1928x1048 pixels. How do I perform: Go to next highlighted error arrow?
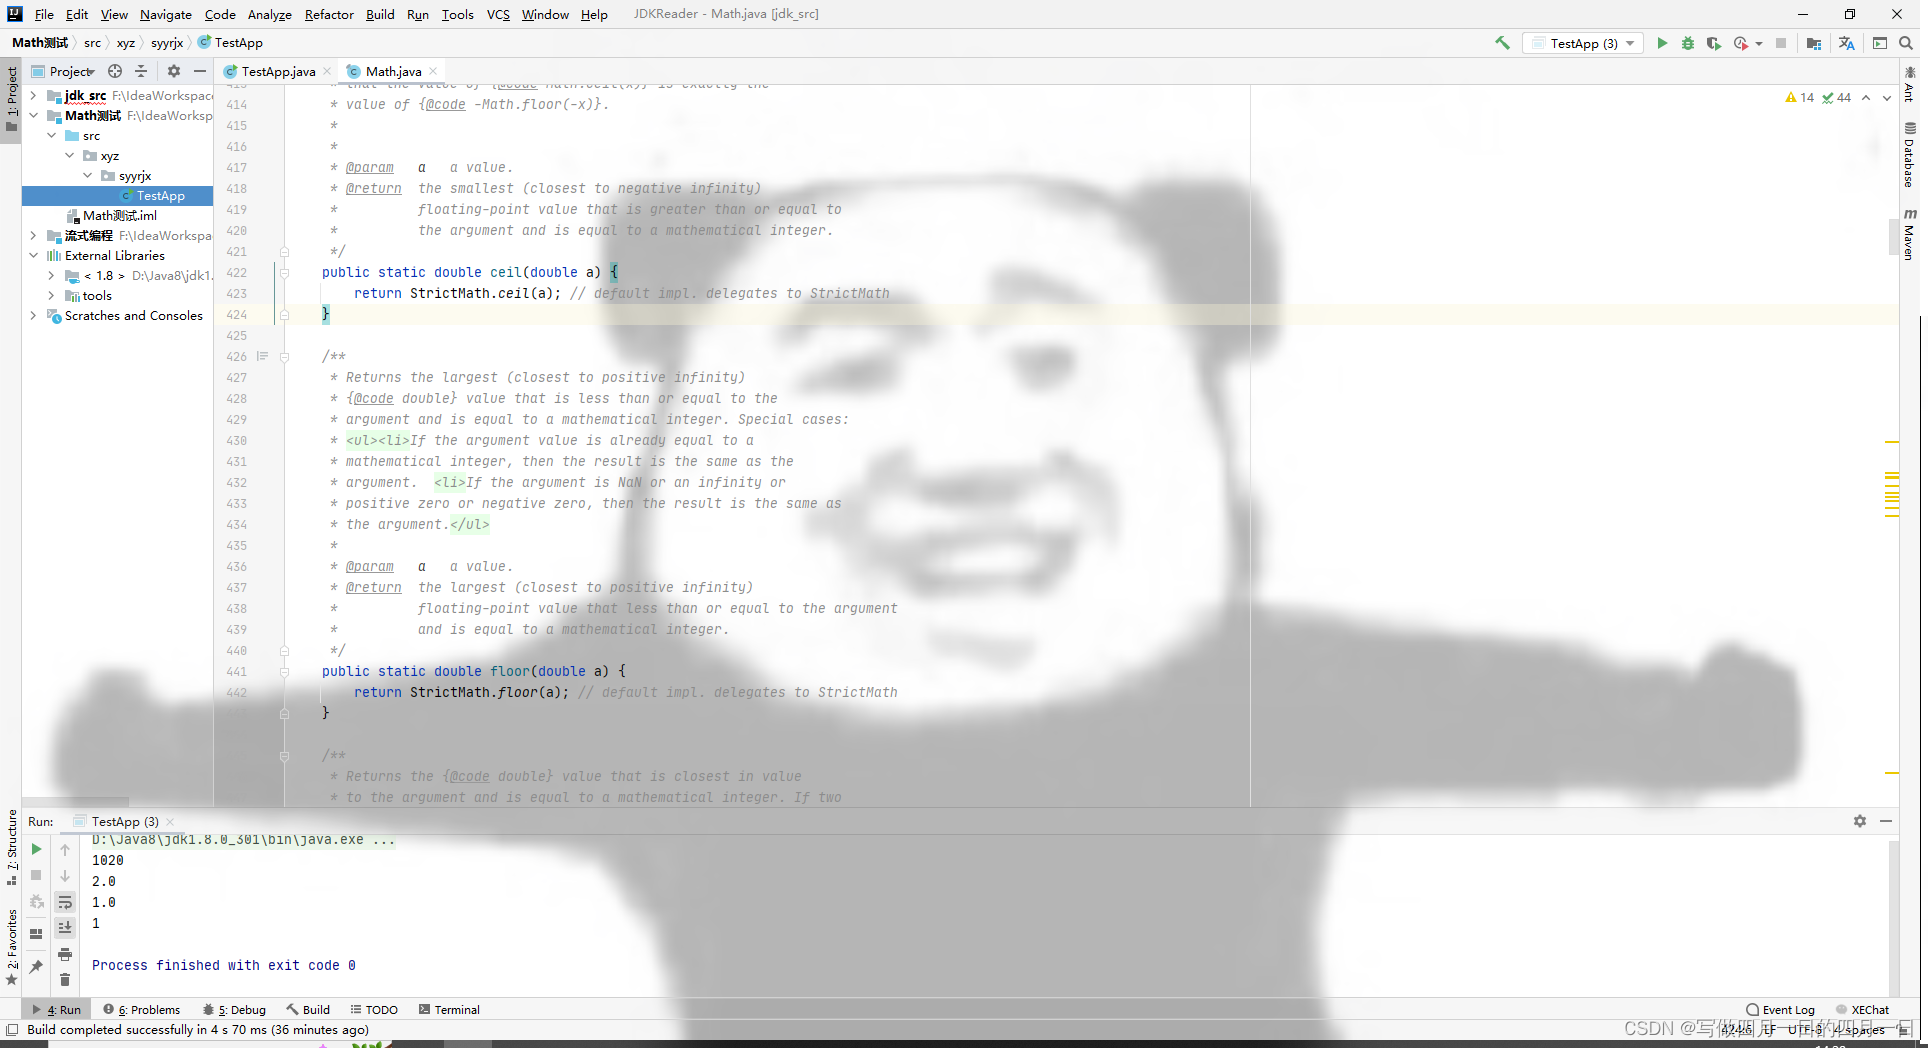pyautogui.click(x=1887, y=98)
